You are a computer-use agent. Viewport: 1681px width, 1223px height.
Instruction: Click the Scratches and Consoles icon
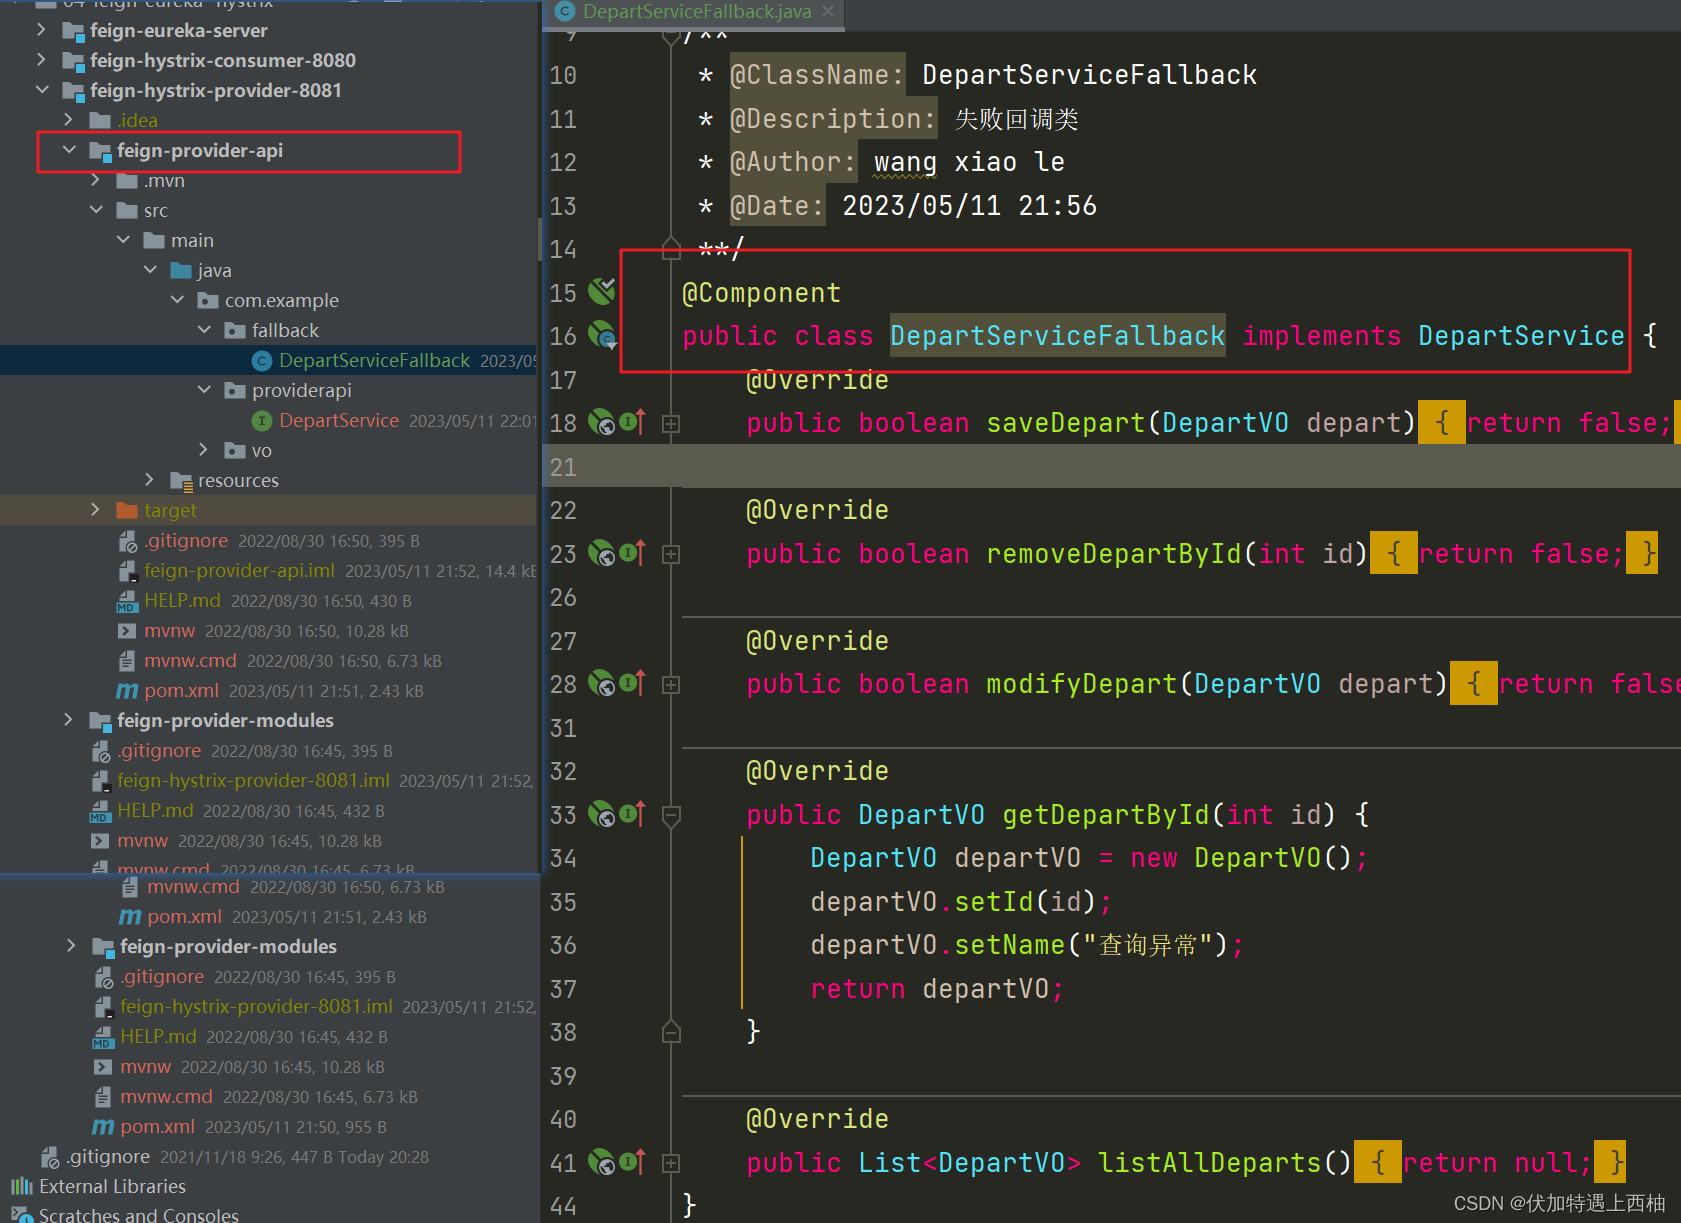(x=22, y=1215)
